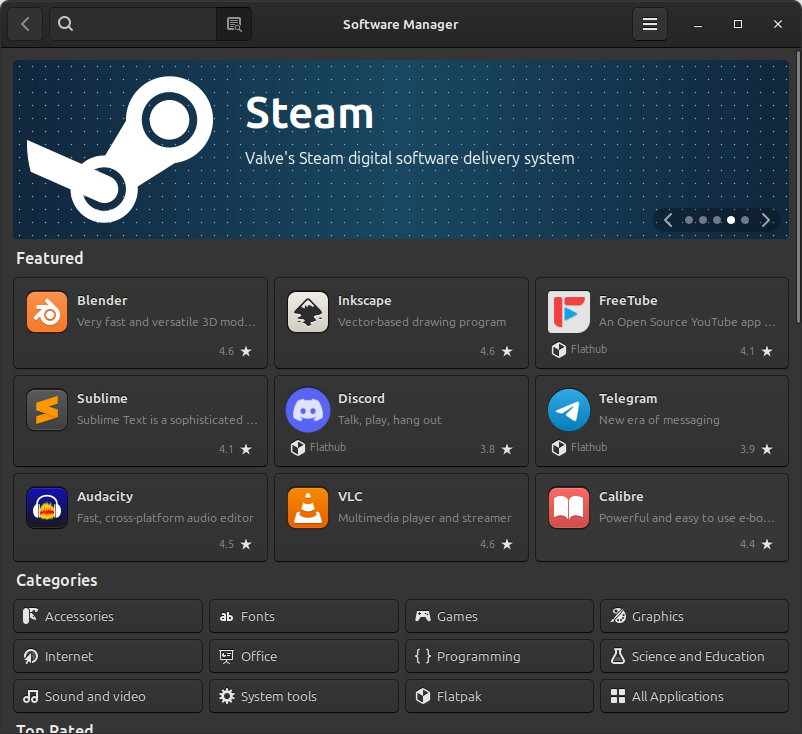
Task: Click the Steam banner title
Action: tap(309, 114)
